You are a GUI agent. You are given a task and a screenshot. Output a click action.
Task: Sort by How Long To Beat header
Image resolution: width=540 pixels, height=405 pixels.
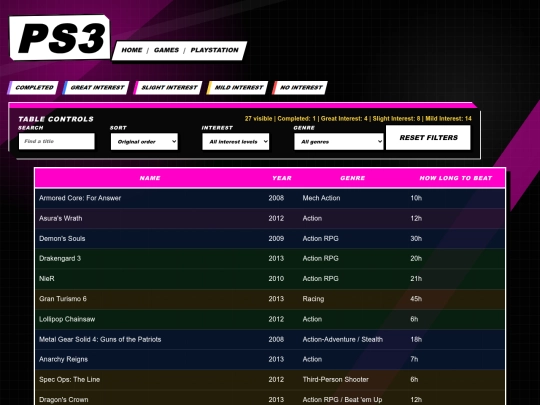[456, 178]
